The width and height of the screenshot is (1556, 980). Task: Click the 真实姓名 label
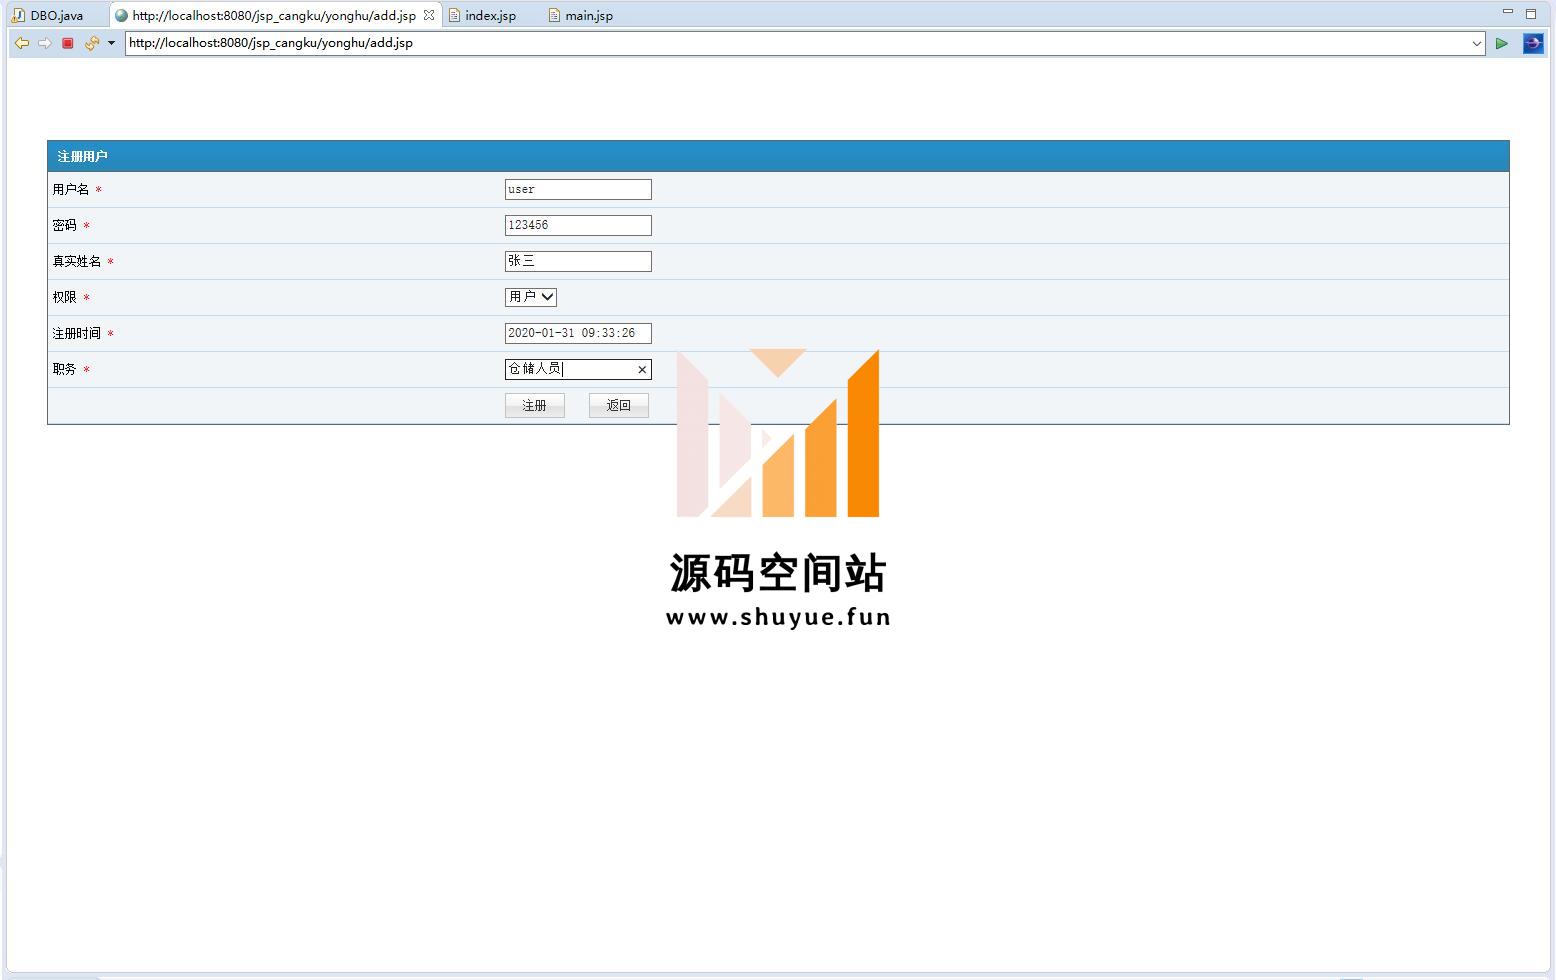coord(77,261)
